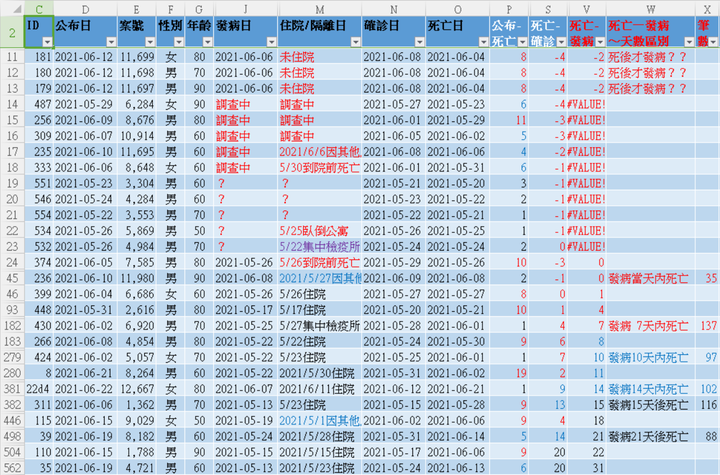Select row header 182
Viewport: 720px width, 475px height.
click(x=12, y=326)
